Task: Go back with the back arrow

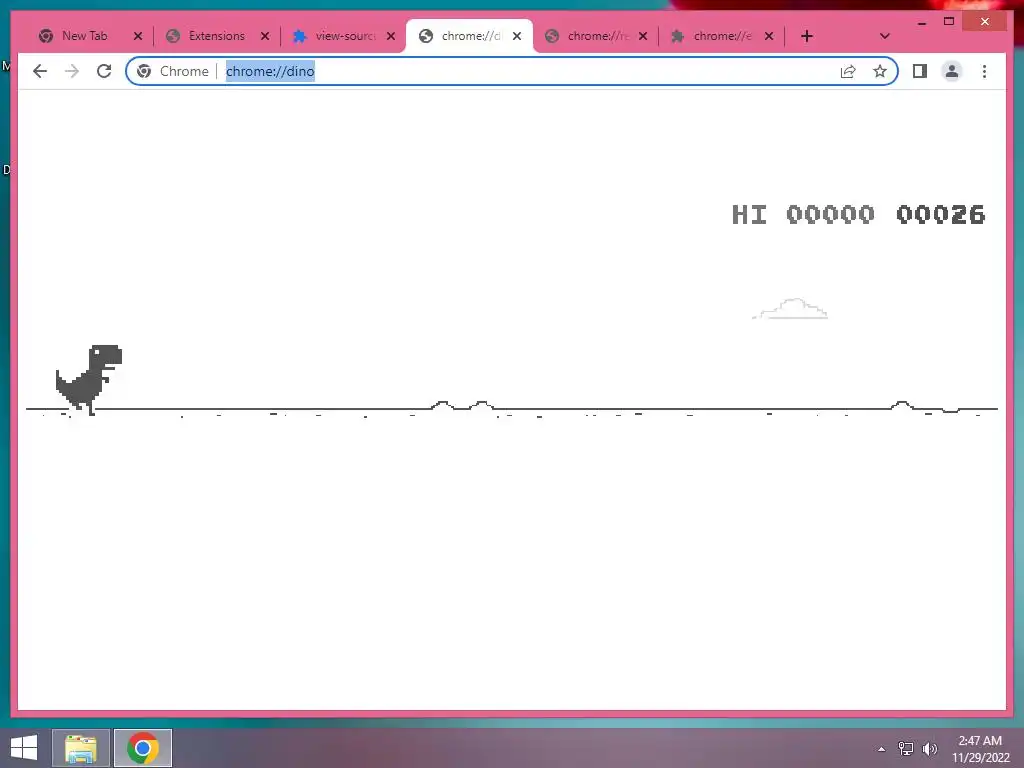Action: coord(40,71)
